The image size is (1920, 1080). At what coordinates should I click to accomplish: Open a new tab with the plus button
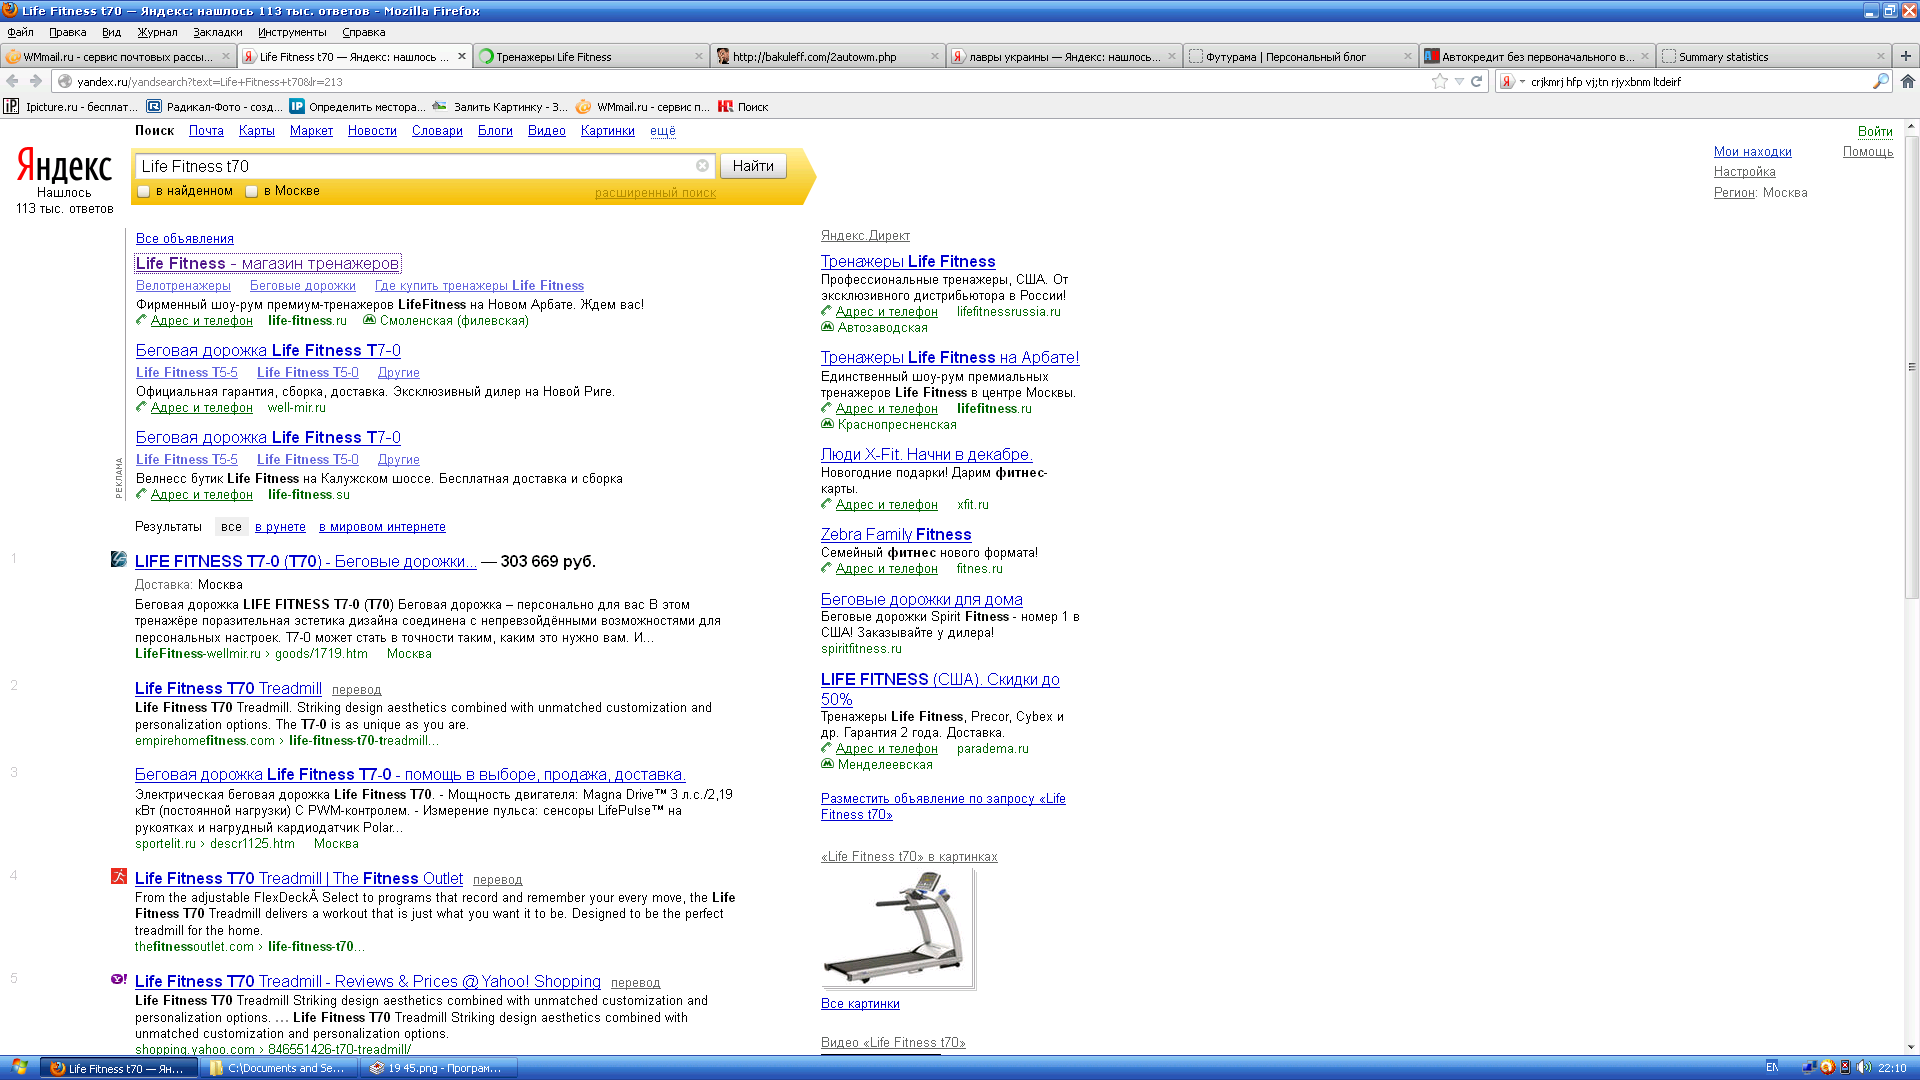[1906, 56]
